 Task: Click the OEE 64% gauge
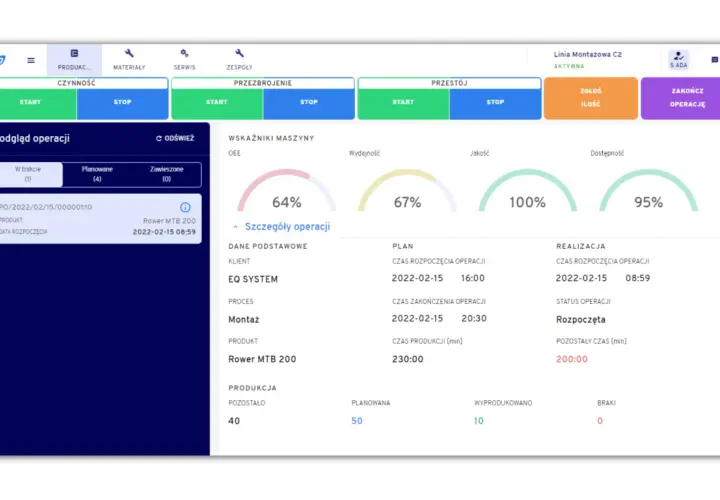[287, 191]
